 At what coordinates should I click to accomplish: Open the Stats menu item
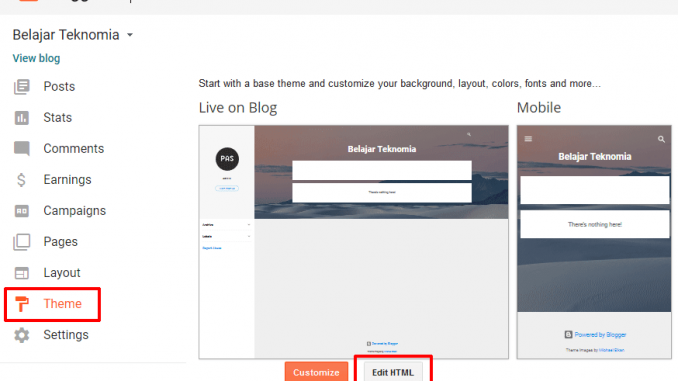(58, 118)
